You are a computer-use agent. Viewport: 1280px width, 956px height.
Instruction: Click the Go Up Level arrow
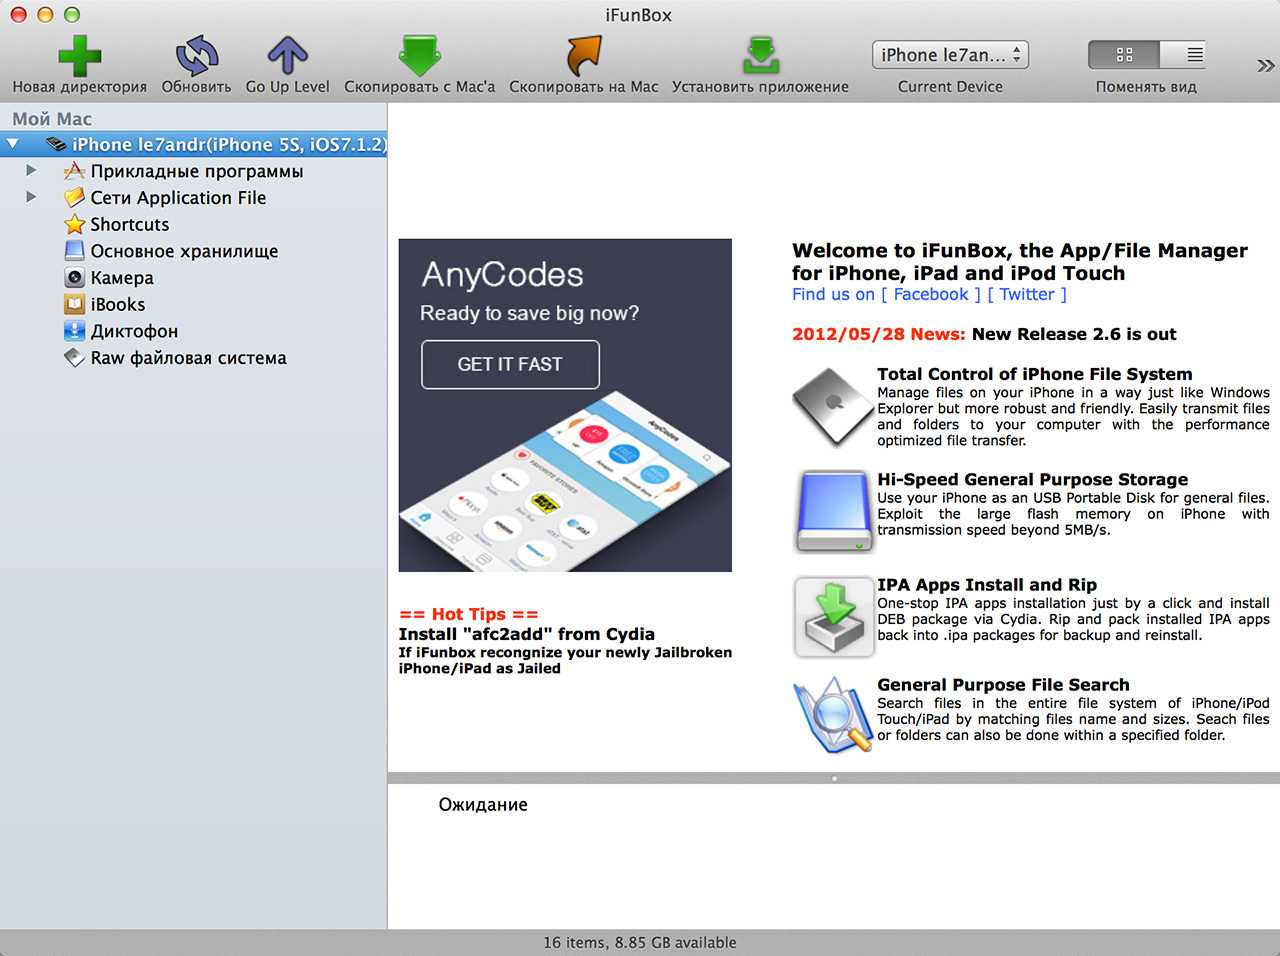[287, 56]
